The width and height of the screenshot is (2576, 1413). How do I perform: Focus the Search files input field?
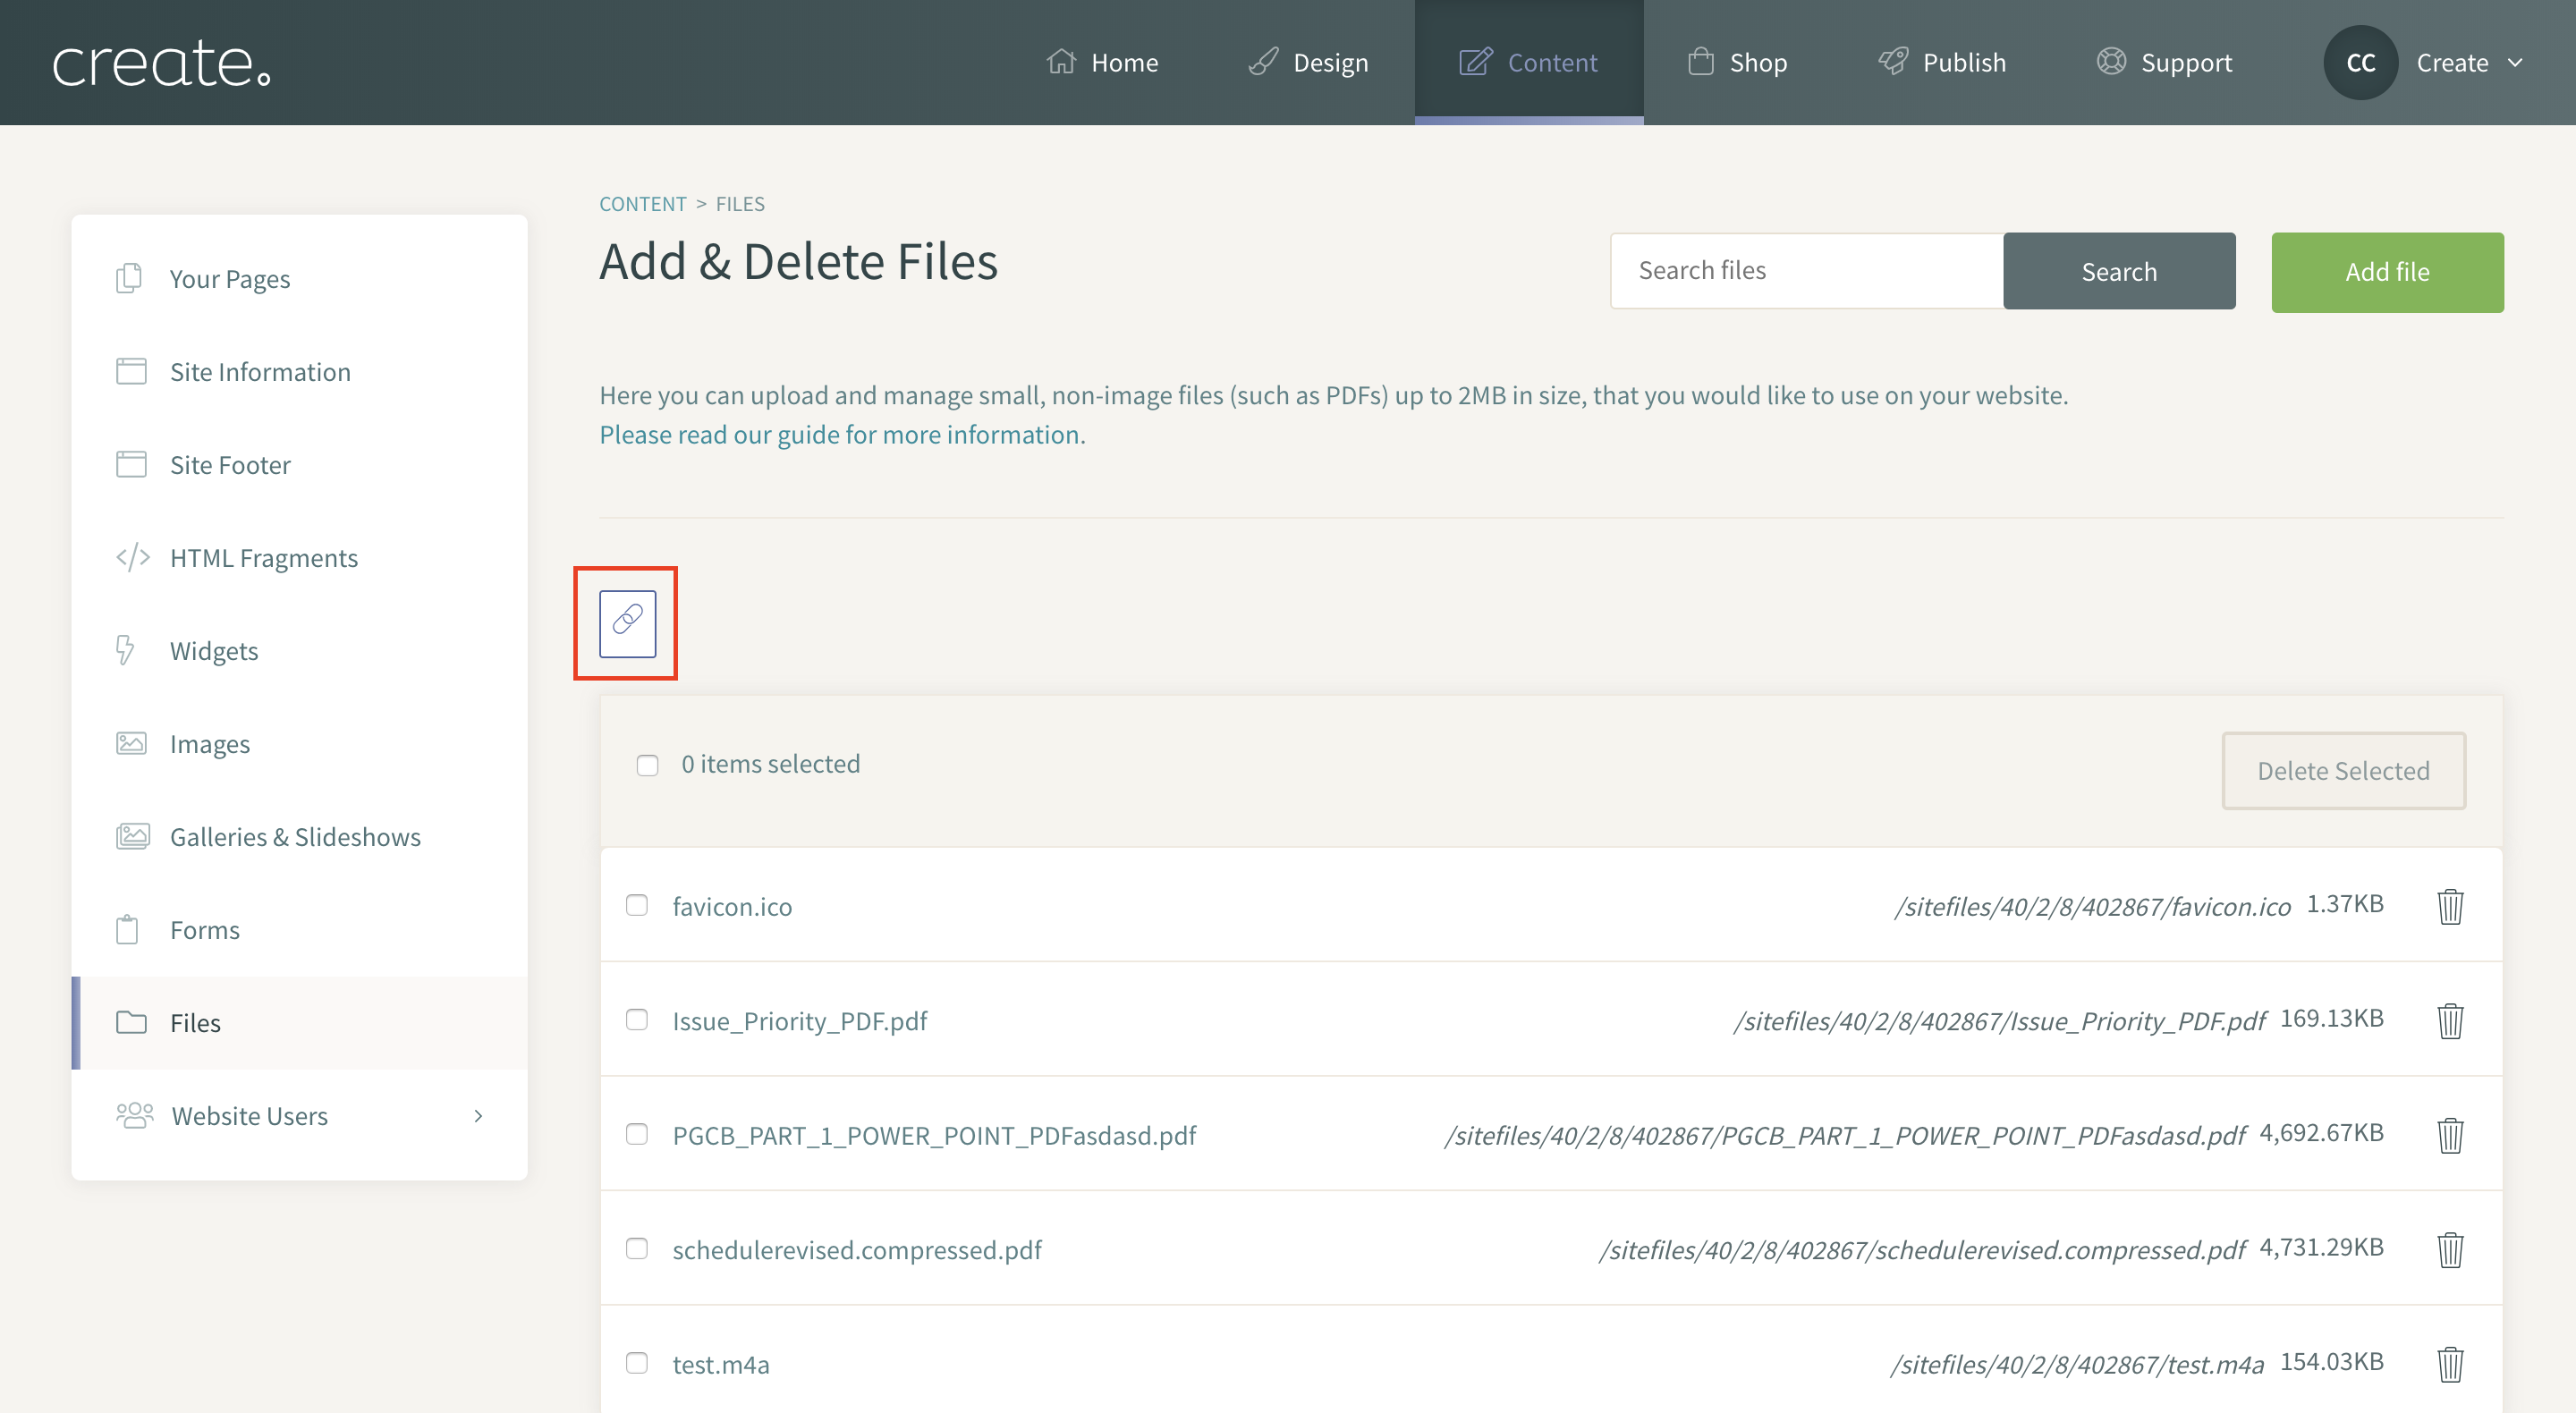click(1806, 270)
